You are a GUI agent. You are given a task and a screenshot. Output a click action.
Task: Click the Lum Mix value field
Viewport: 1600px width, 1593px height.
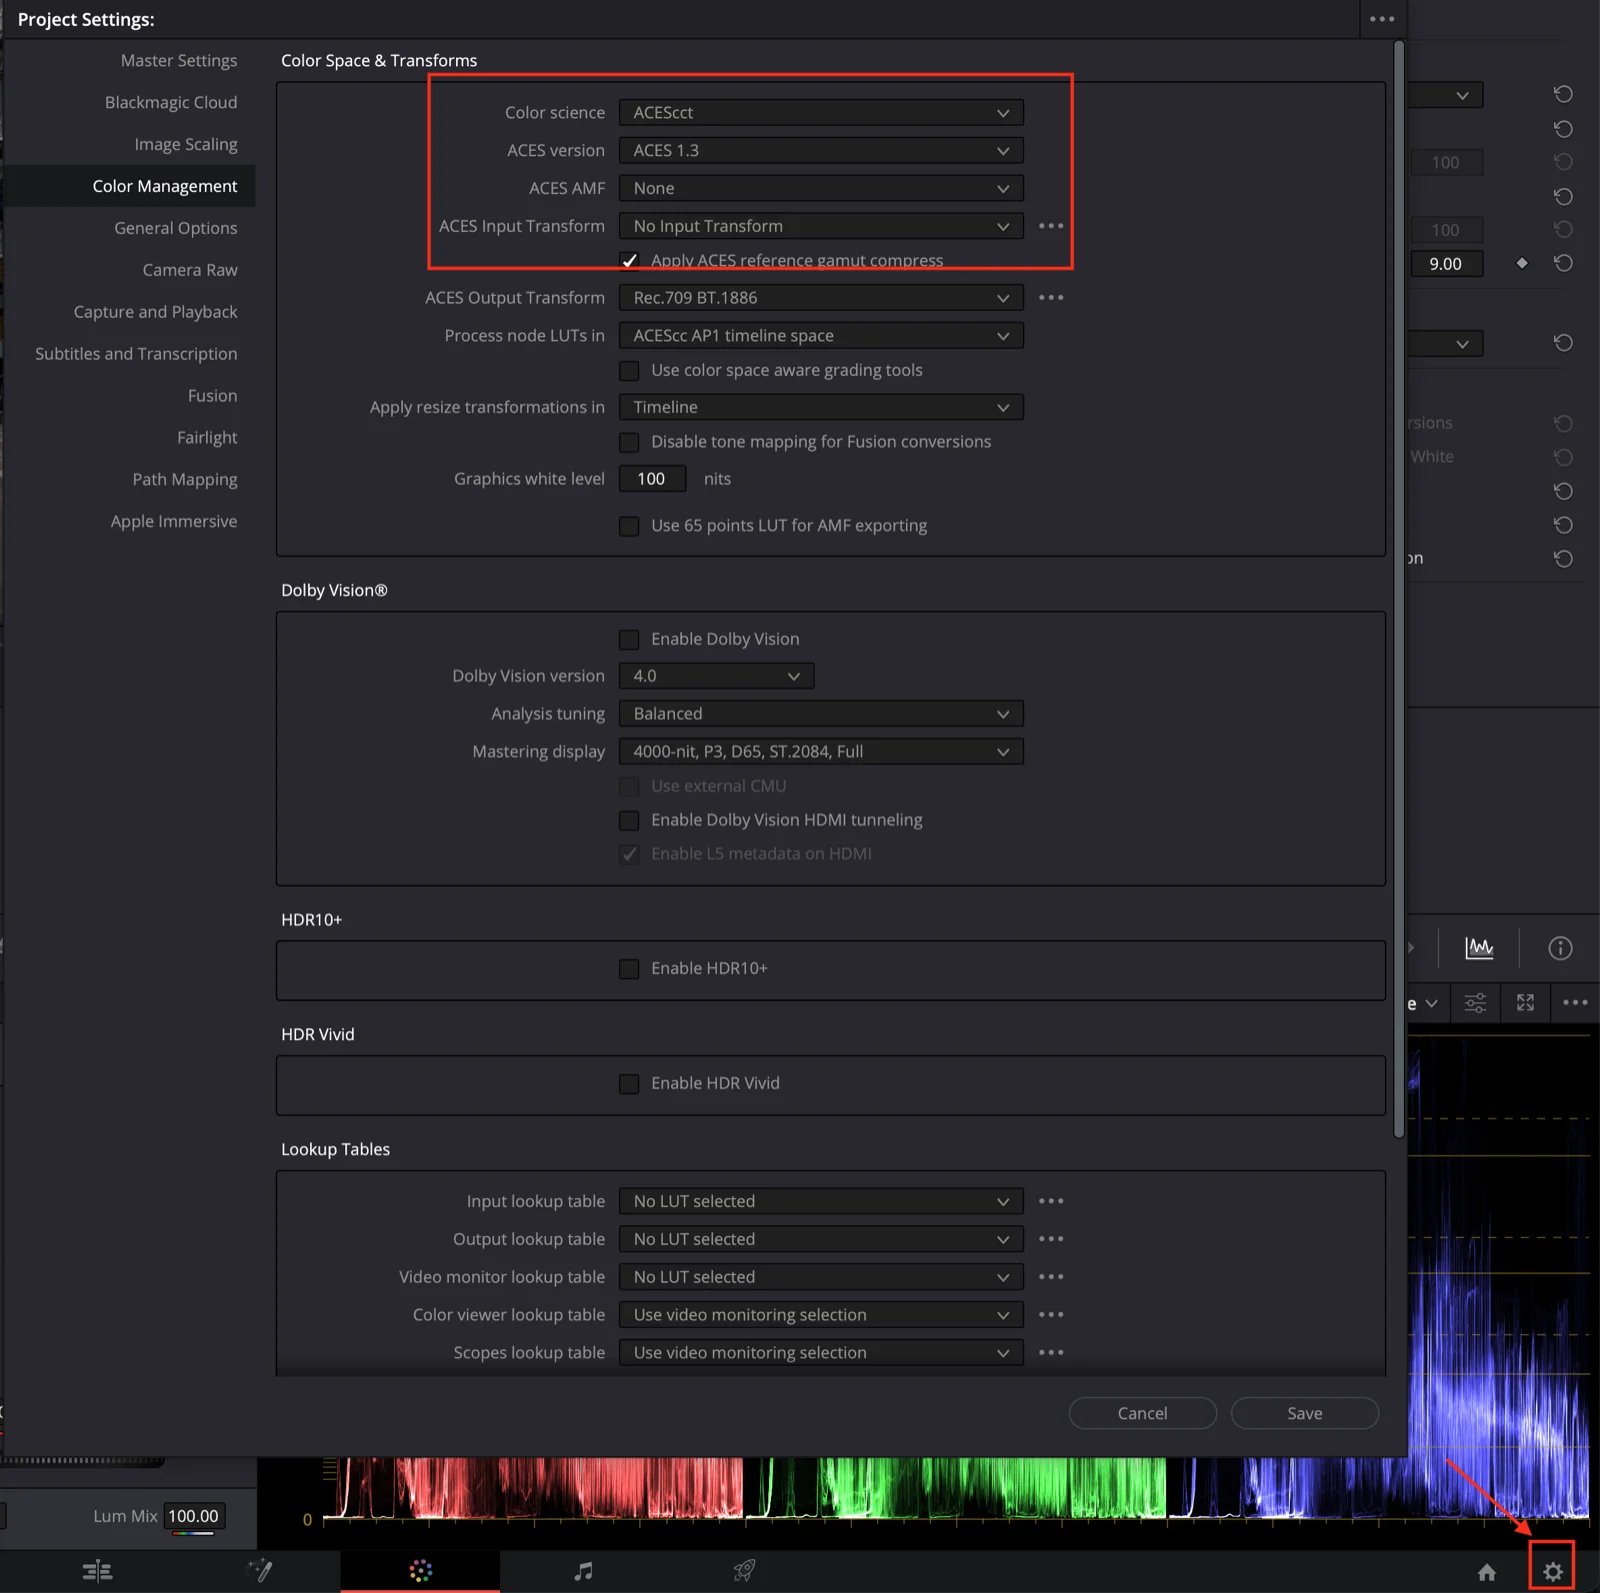[194, 1516]
